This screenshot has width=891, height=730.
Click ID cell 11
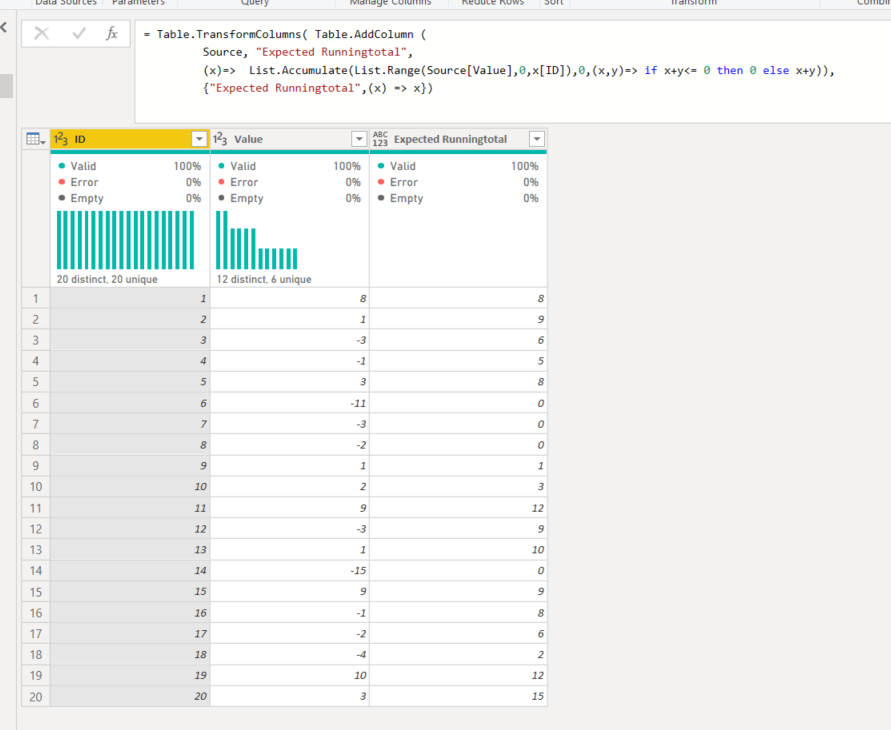pyautogui.click(x=130, y=508)
